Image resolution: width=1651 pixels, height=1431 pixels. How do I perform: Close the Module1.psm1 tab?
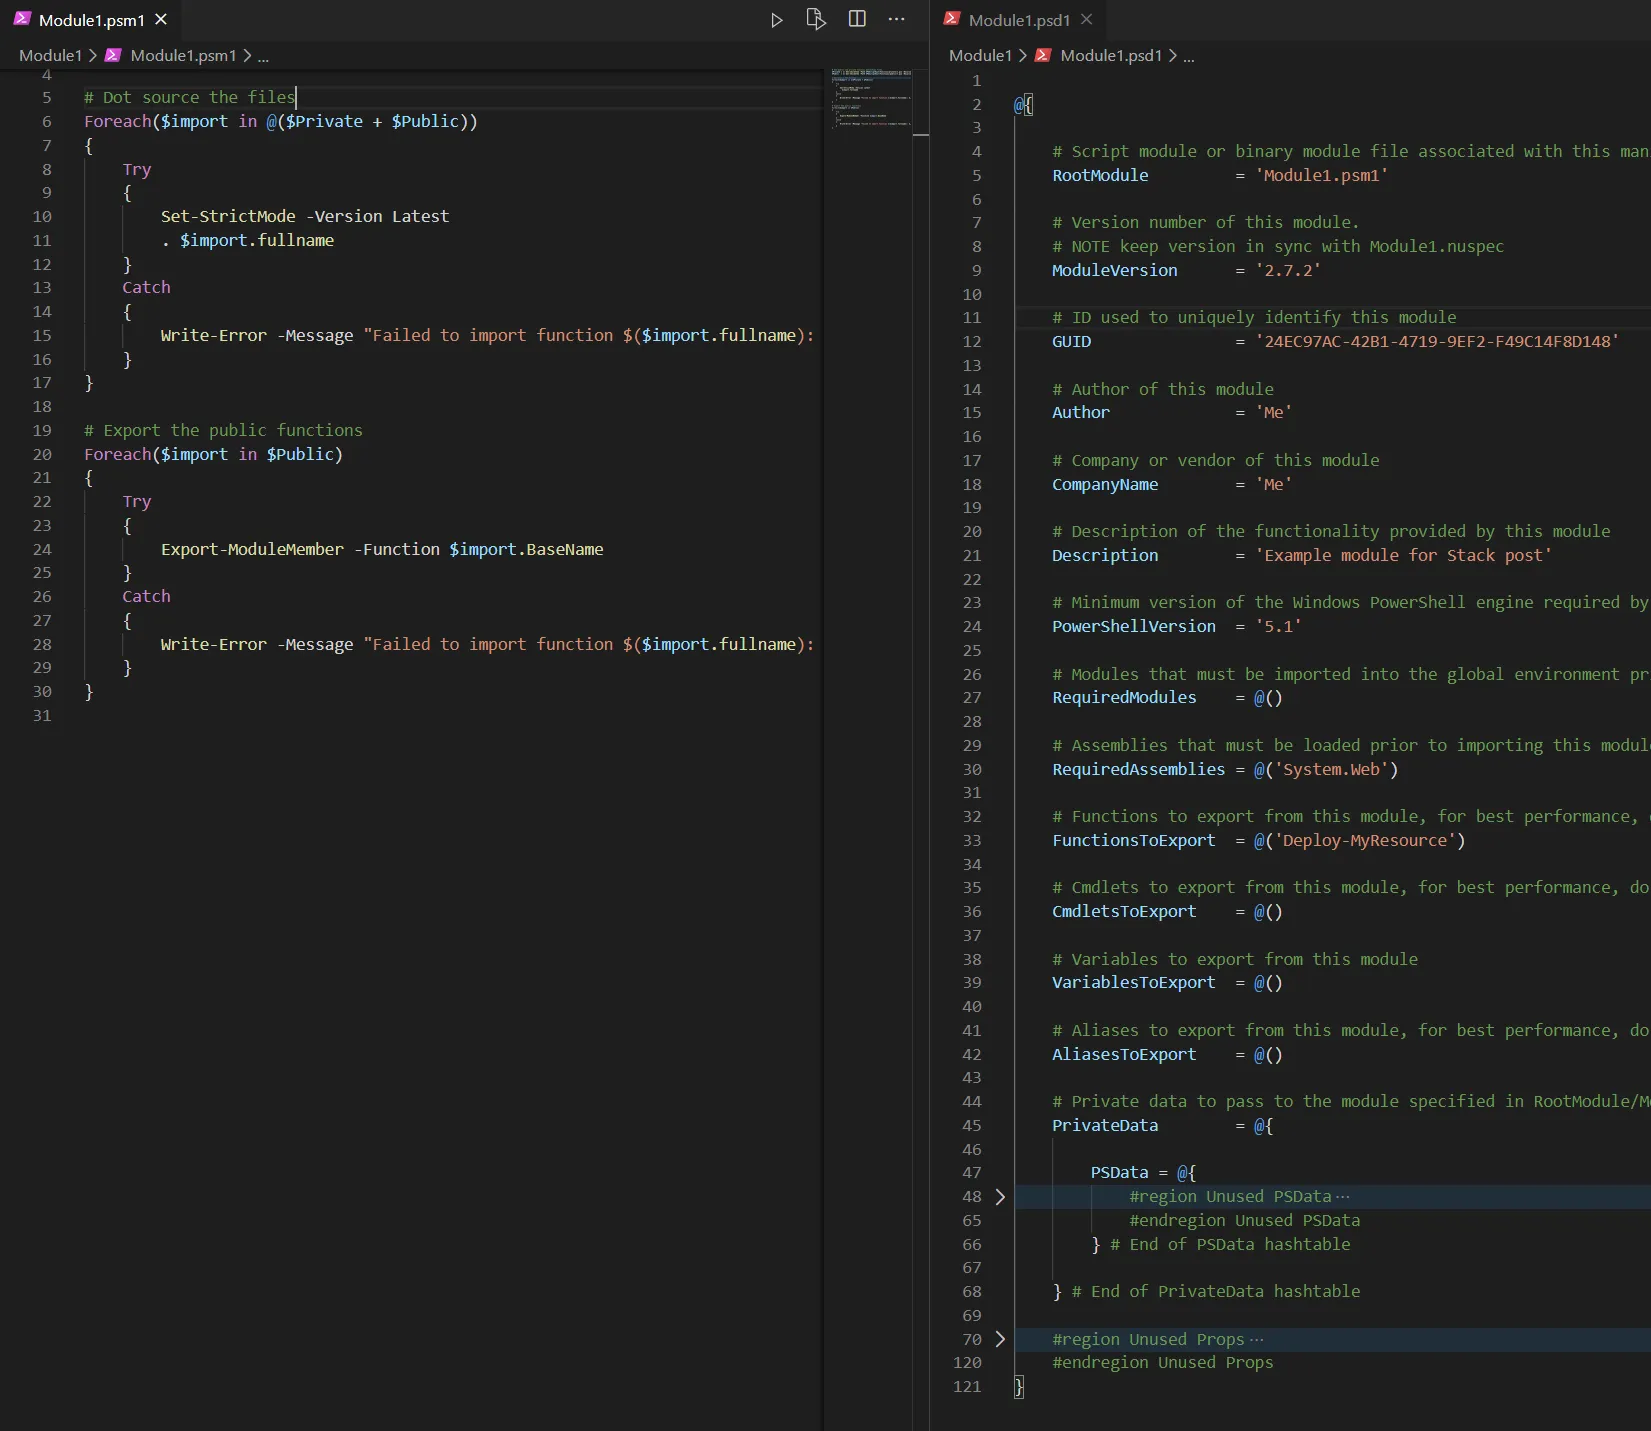[x=161, y=20]
